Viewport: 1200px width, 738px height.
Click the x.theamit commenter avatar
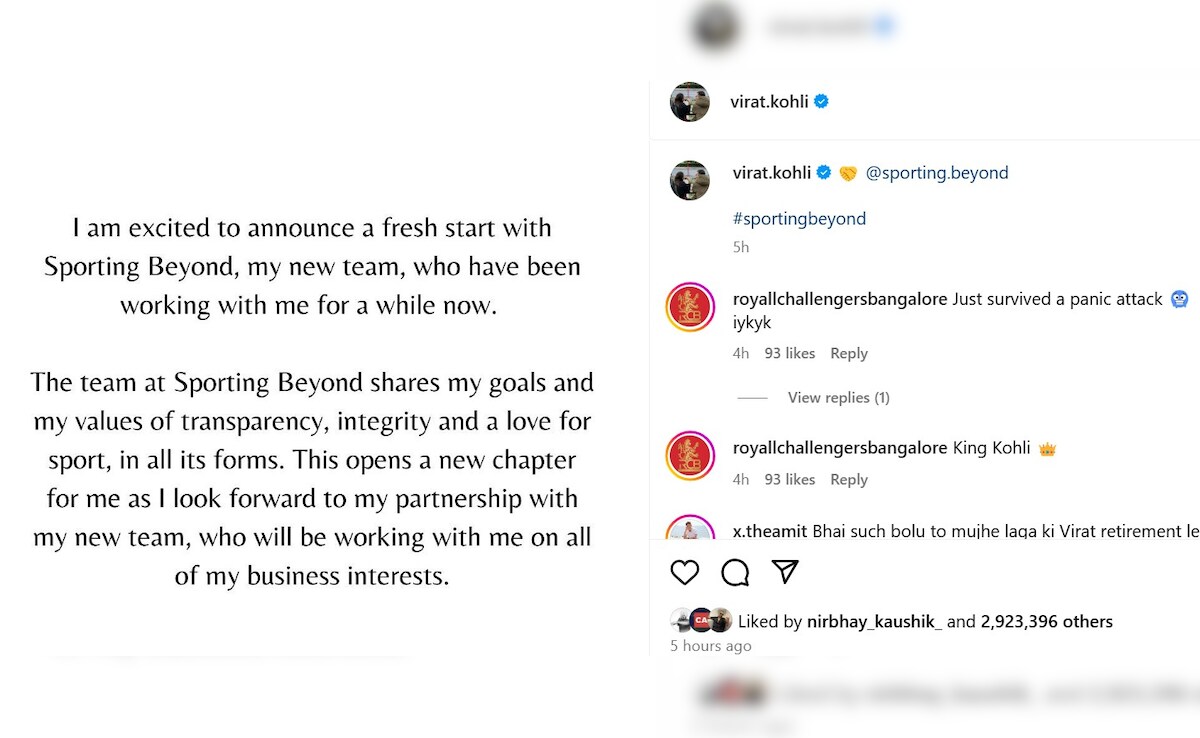click(x=690, y=530)
